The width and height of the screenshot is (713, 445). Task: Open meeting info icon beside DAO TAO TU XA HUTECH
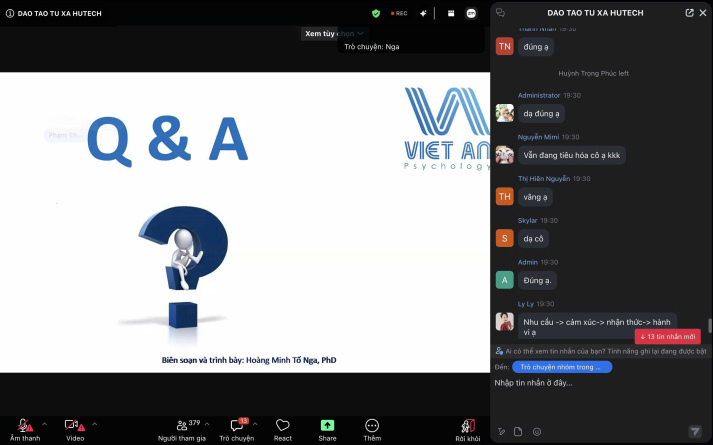coord(10,14)
